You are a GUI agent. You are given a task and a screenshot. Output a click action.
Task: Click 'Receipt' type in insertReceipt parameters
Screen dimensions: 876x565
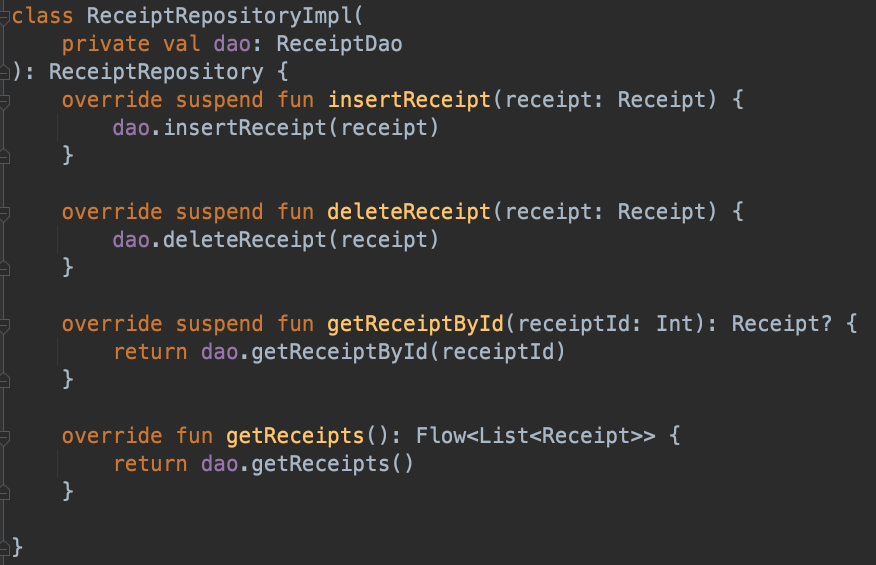(661, 100)
